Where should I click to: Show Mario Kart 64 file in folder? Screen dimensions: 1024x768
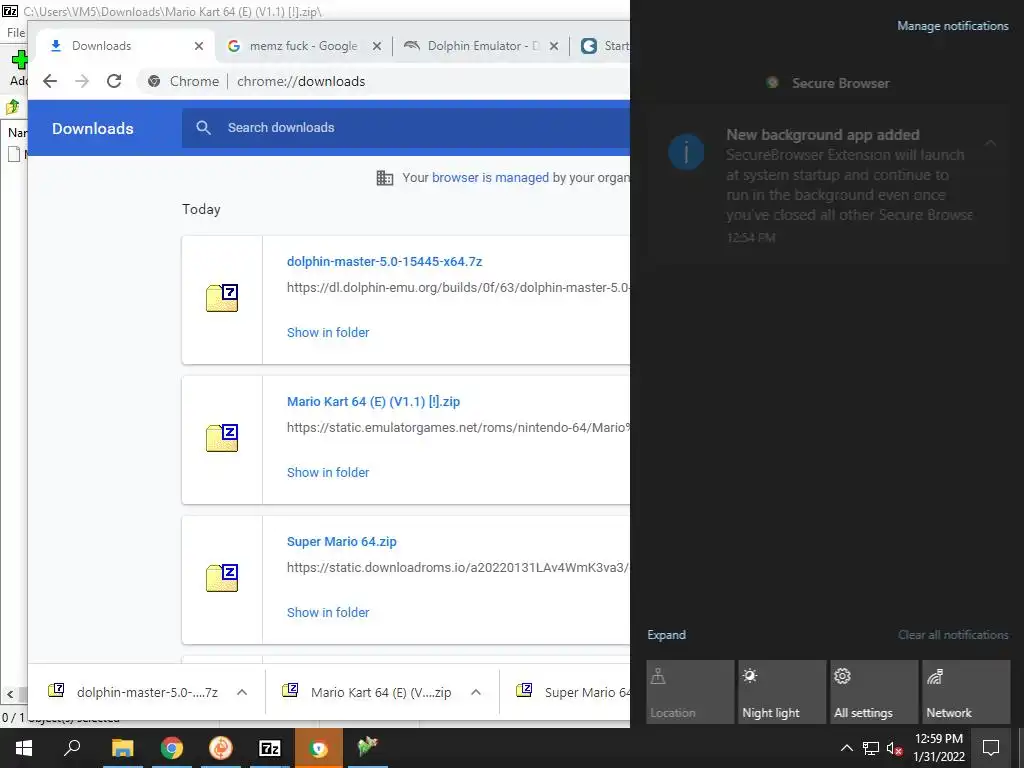(x=328, y=472)
